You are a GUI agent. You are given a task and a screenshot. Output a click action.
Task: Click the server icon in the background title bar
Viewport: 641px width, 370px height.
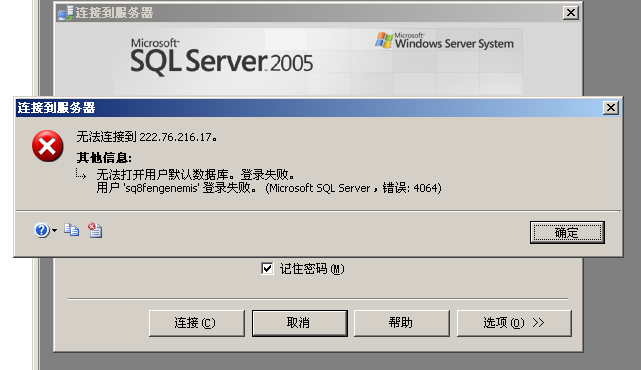[x=65, y=13]
